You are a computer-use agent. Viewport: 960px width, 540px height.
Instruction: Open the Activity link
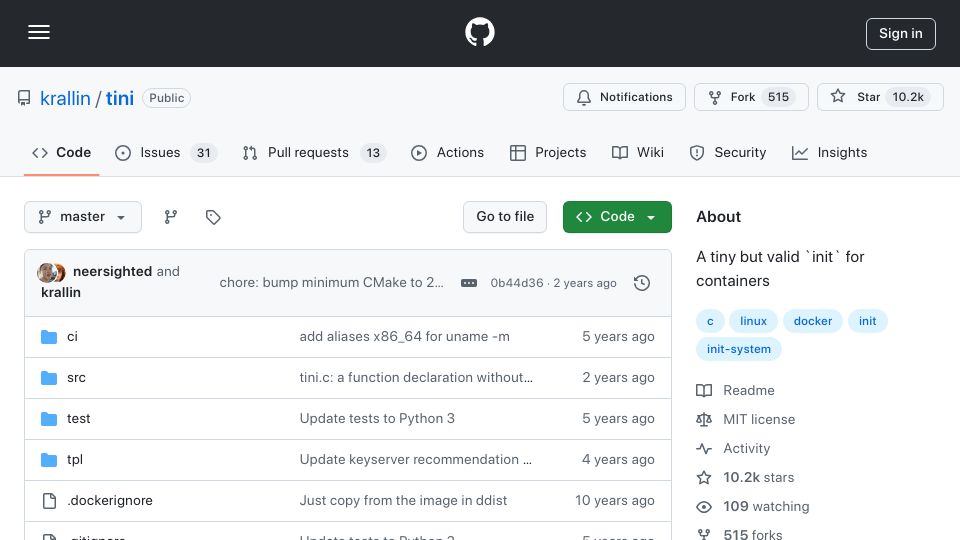(746, 449)
